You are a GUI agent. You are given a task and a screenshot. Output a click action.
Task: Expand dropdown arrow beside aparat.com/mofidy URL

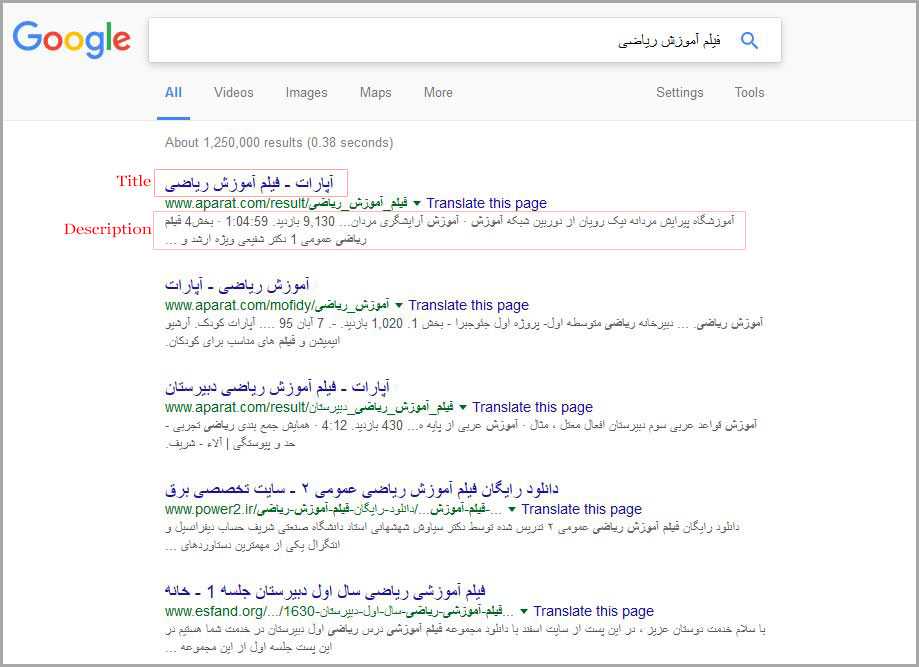[x=399, y=305]
